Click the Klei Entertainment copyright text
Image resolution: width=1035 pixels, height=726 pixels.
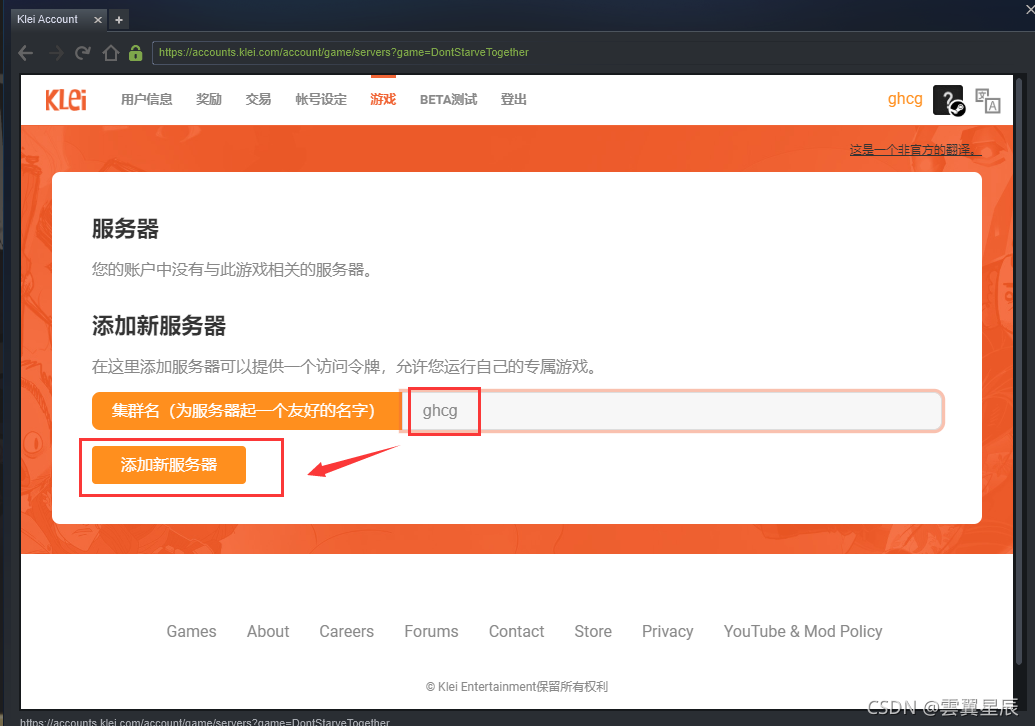[x=517, y=686]
